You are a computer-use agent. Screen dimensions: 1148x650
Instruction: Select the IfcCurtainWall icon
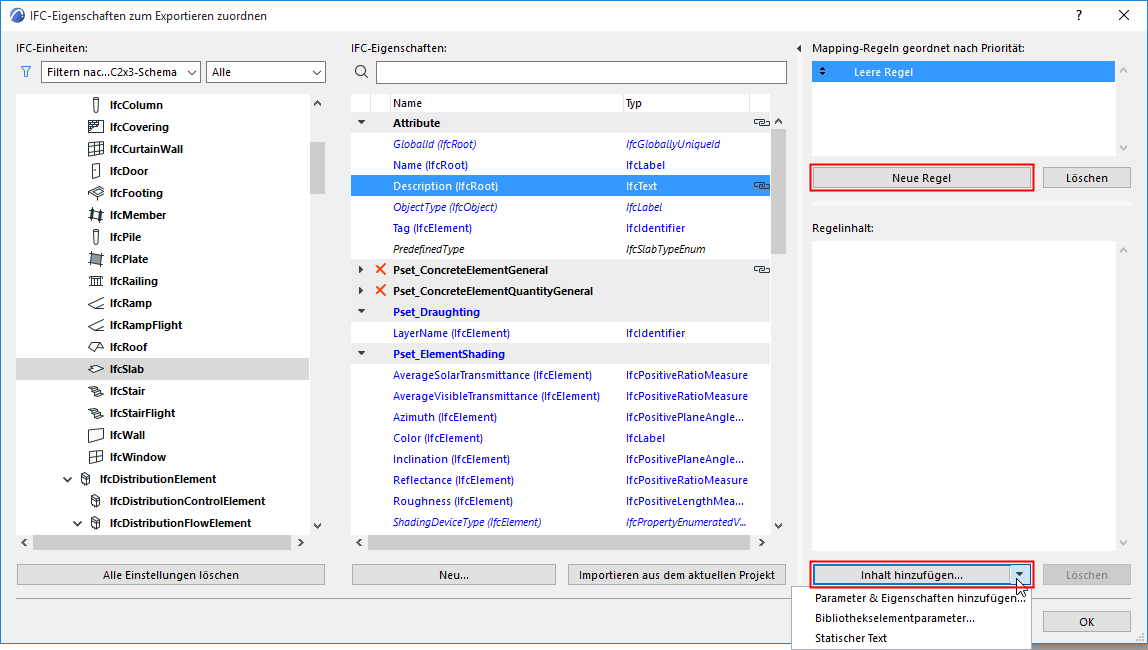96,149
